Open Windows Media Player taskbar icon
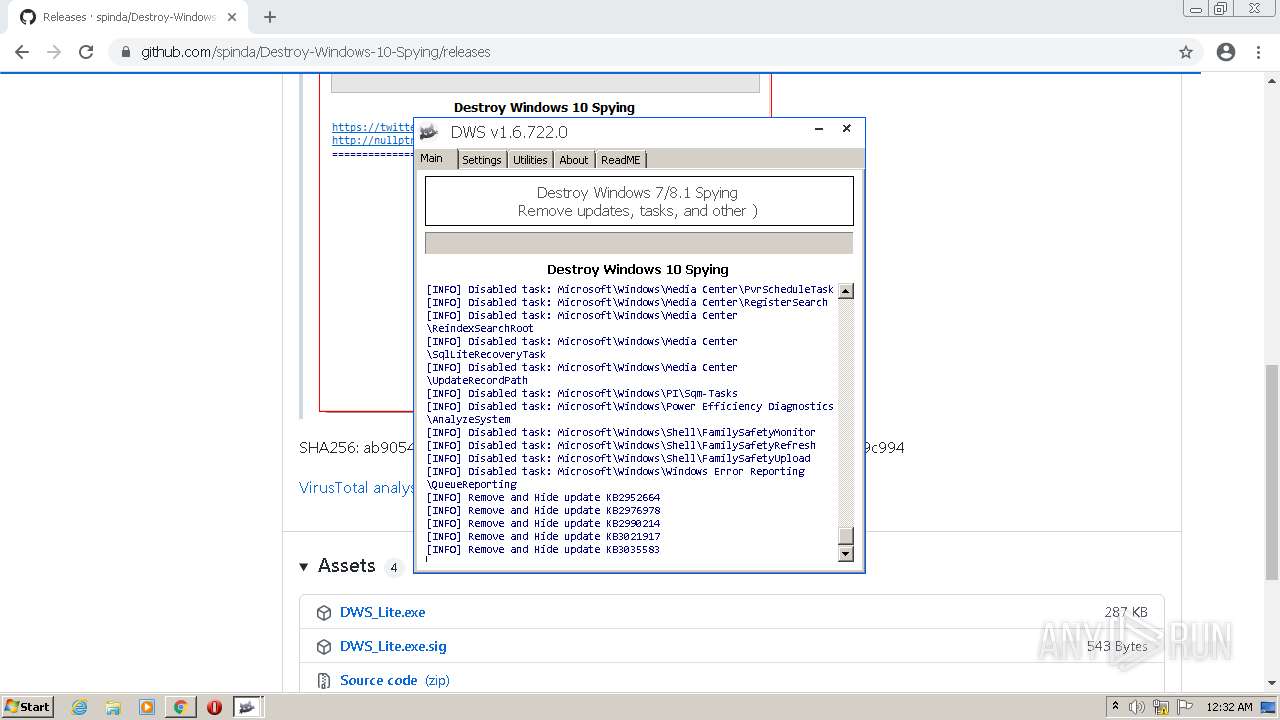 click(147, 707)
